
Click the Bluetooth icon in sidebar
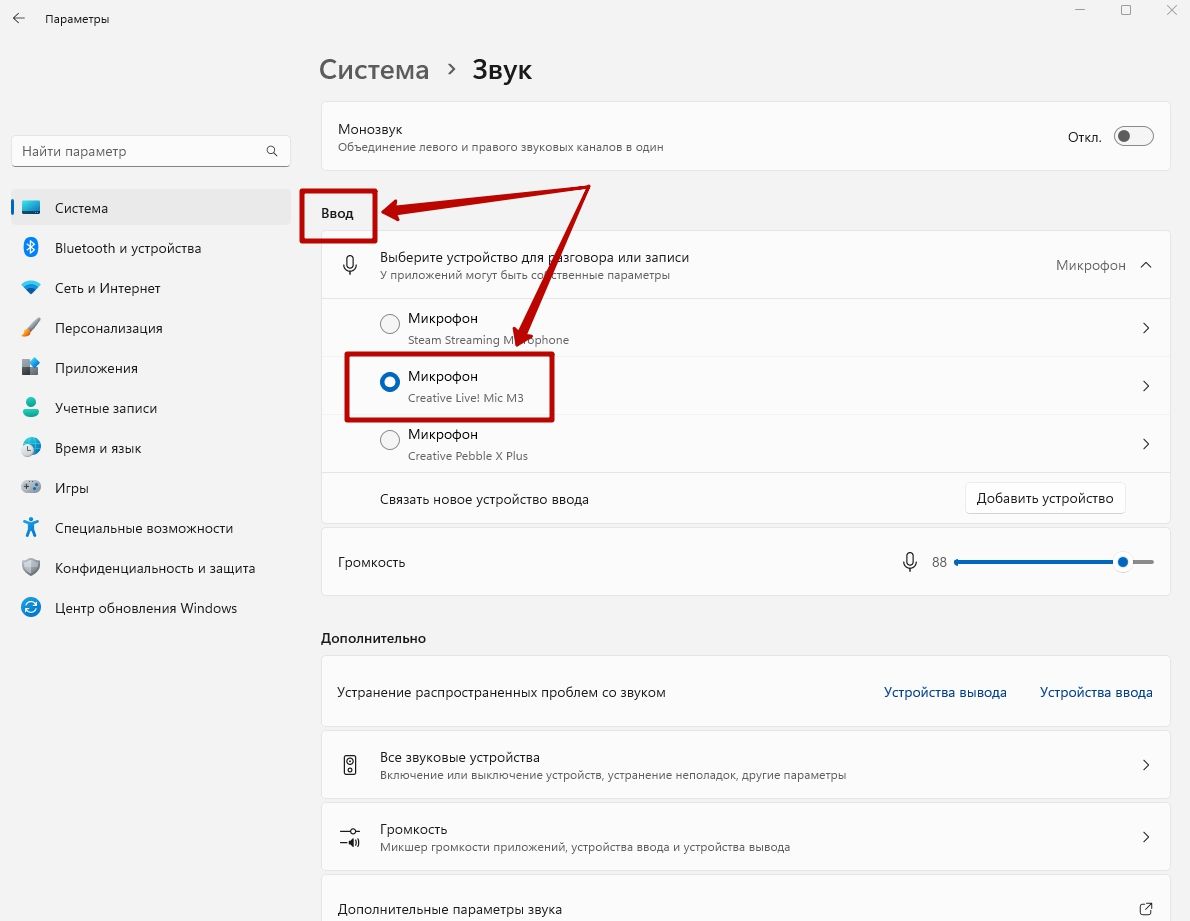click(31, 247)
